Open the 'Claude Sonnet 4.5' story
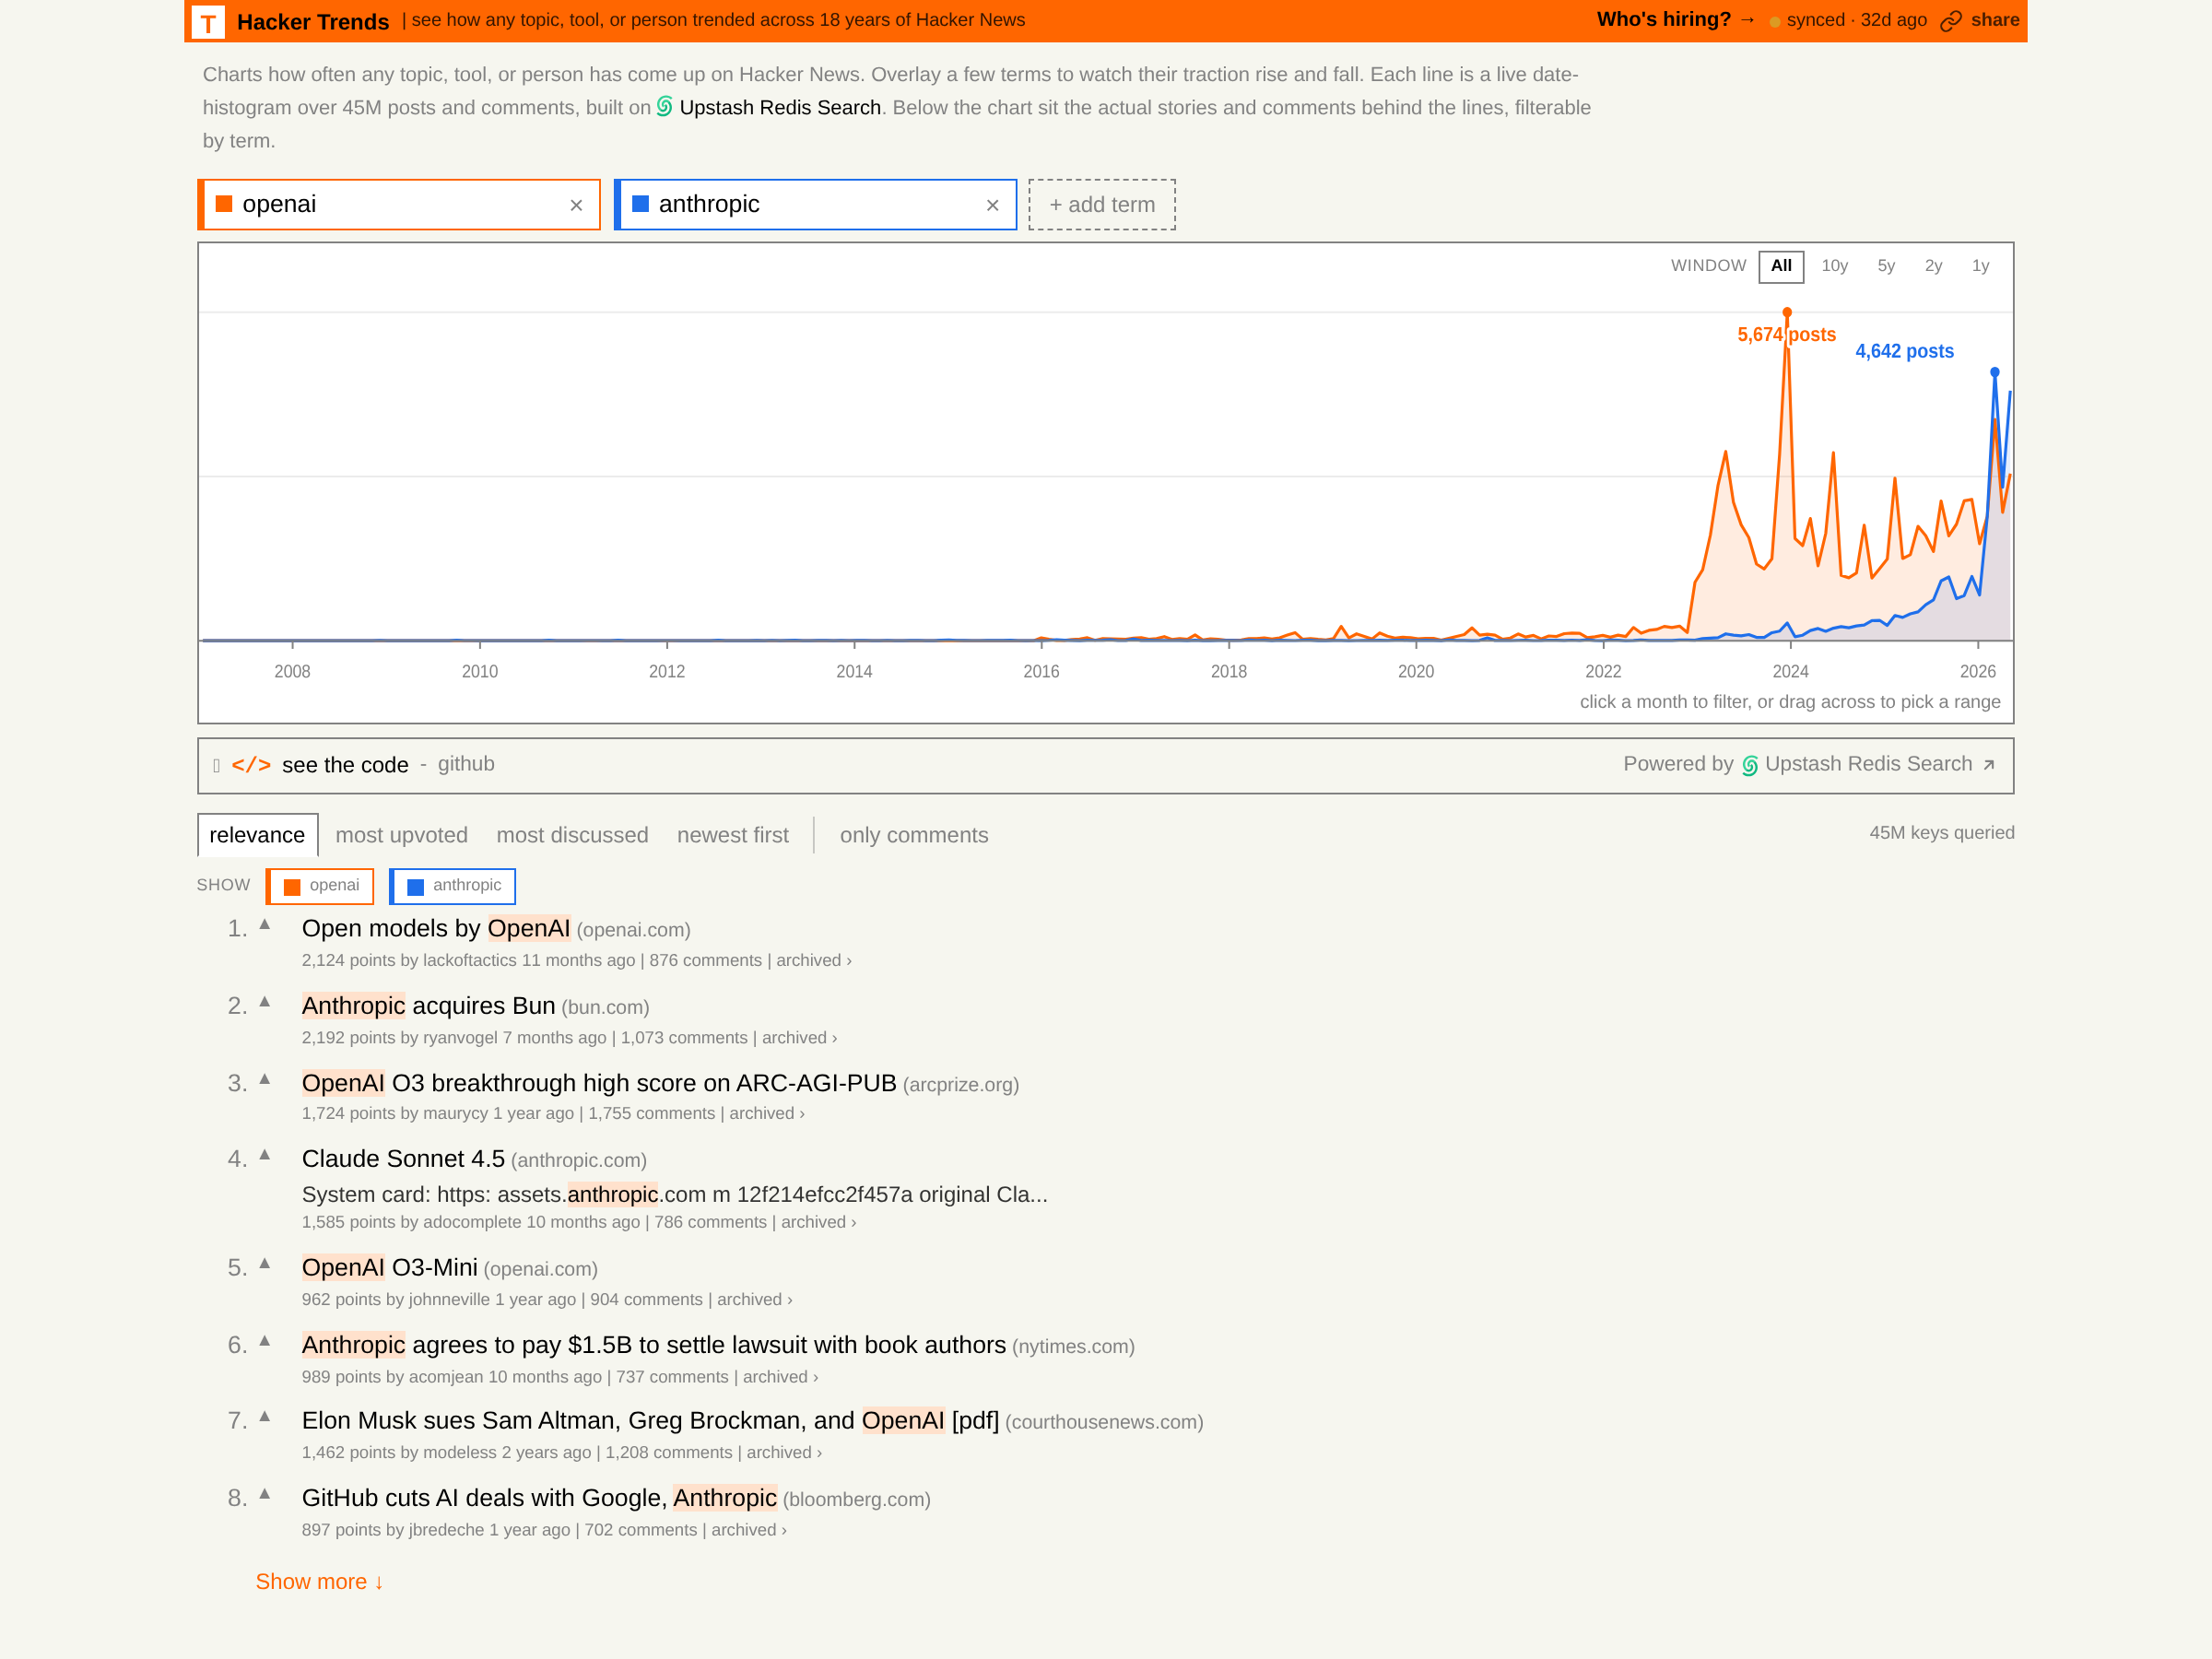 tap(403, 1159)
